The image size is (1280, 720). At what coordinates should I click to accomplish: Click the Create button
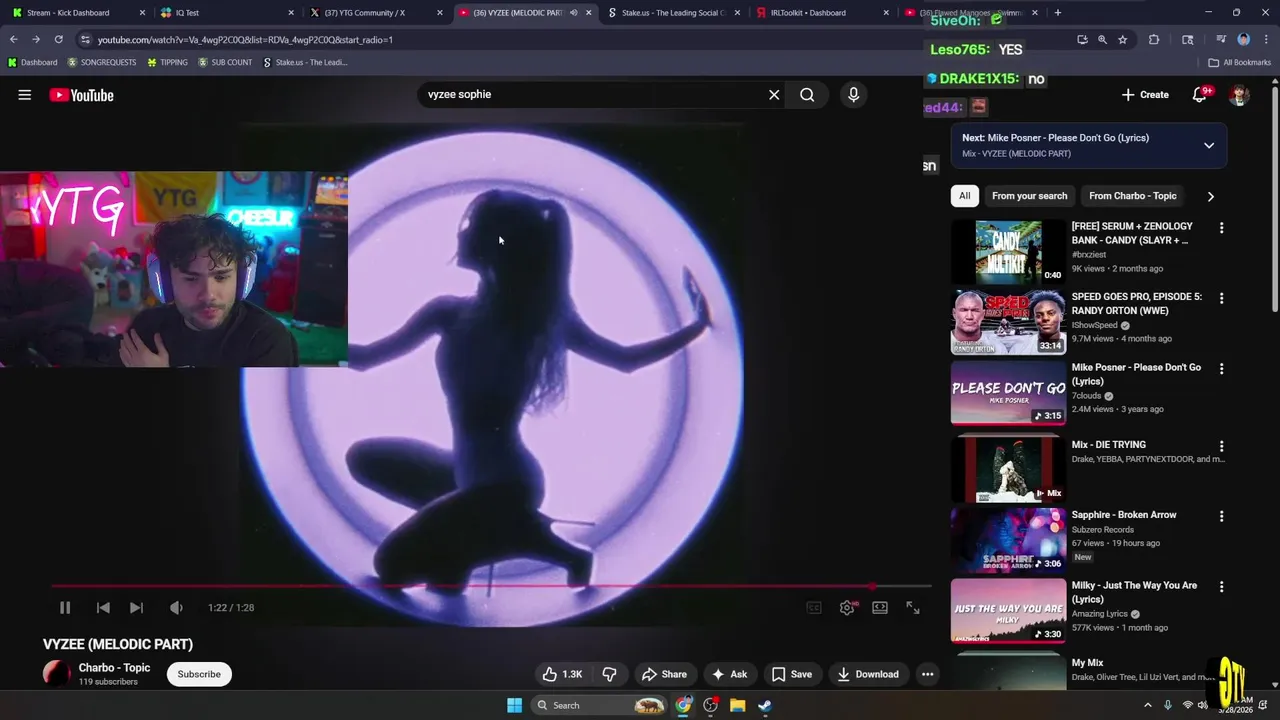tap(1146, 95)
